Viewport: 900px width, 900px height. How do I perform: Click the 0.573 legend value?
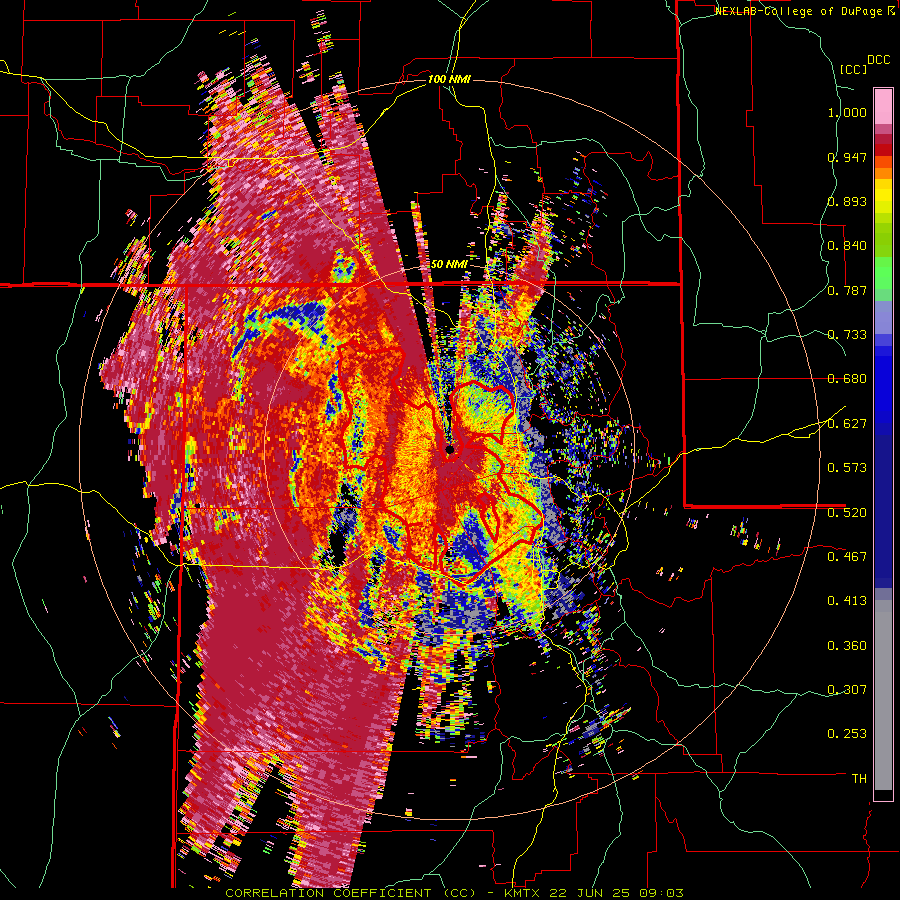point(847,468)
